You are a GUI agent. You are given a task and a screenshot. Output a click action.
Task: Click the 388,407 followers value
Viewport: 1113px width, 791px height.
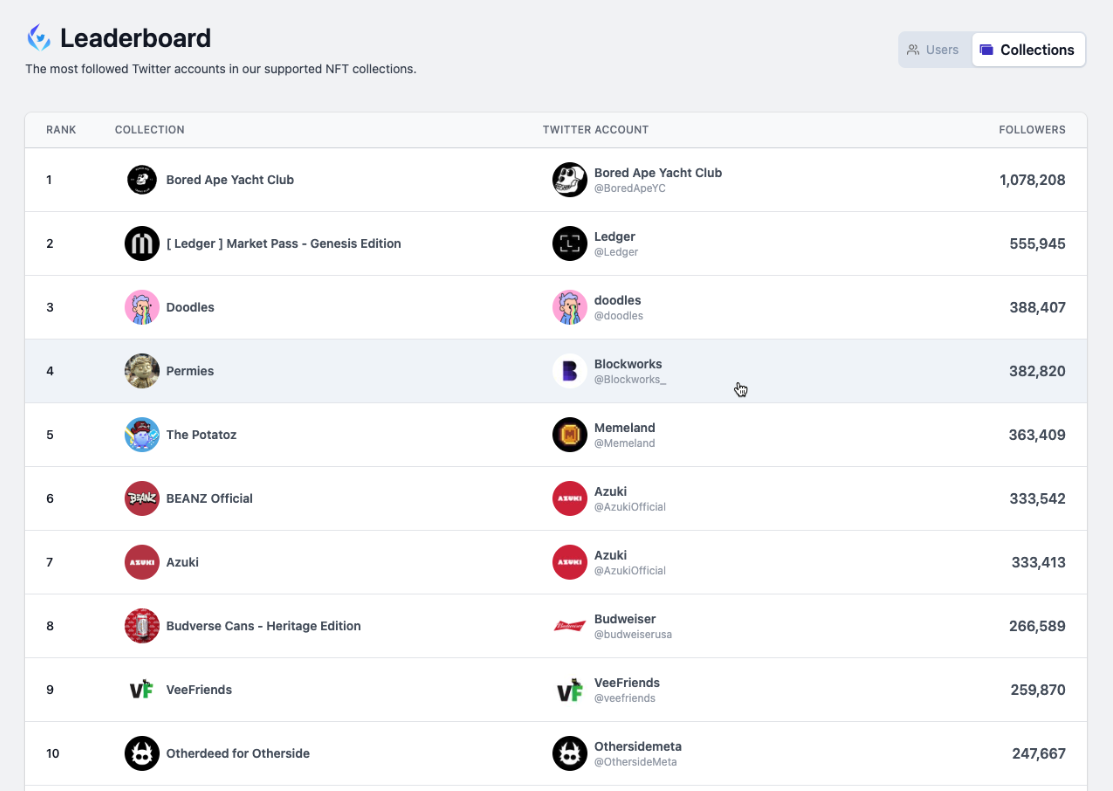(1037, 307)
